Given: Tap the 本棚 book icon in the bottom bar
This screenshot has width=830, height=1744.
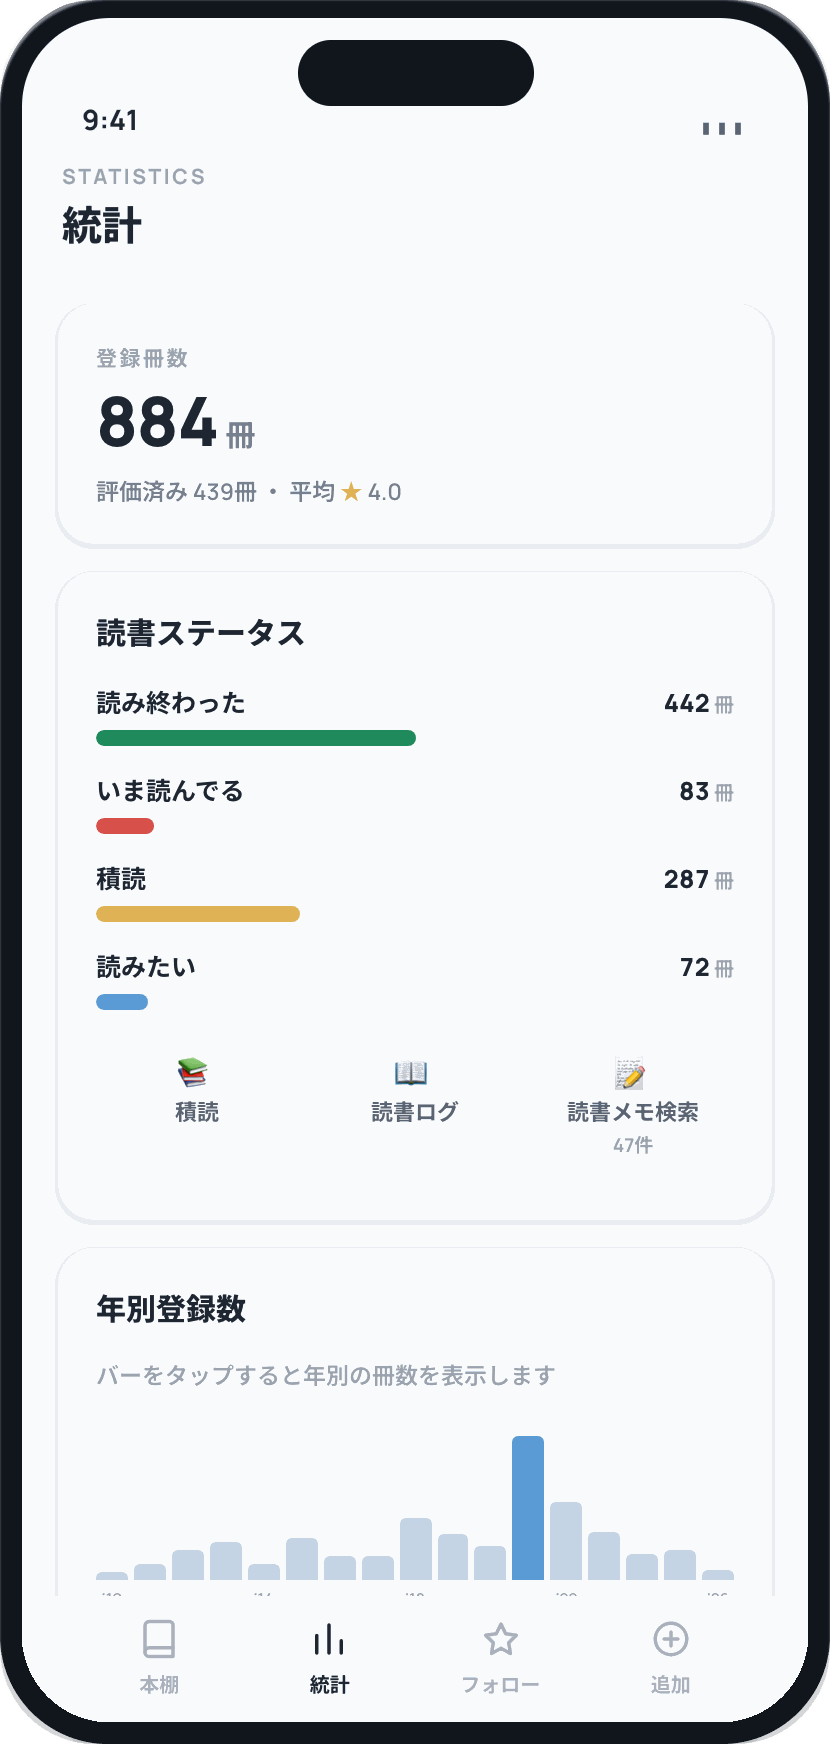Looking at the screenshot, I should pyautogui.click(x=159, y=1639).
